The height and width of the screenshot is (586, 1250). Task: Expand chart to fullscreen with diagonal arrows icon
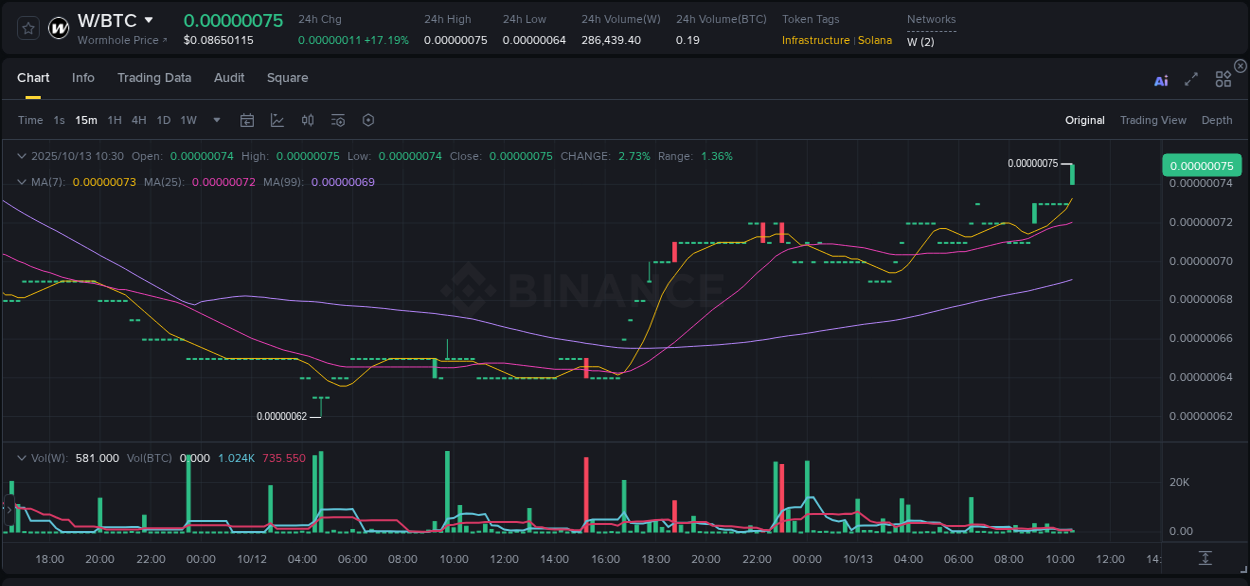[1191, 78]
